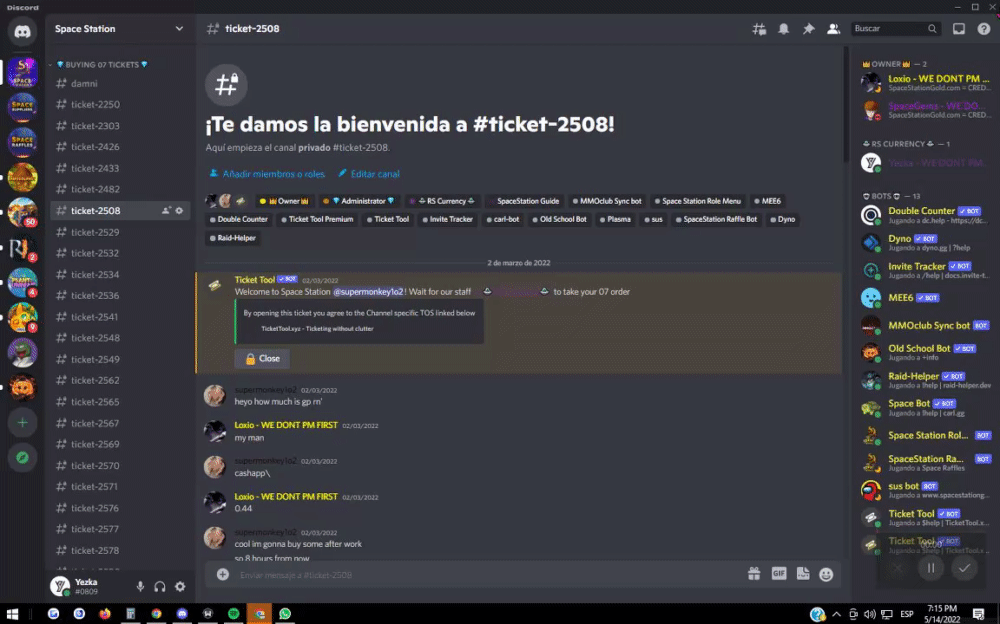Open the GIF picker
This screenshot has width=1000, height=624.
779,574
